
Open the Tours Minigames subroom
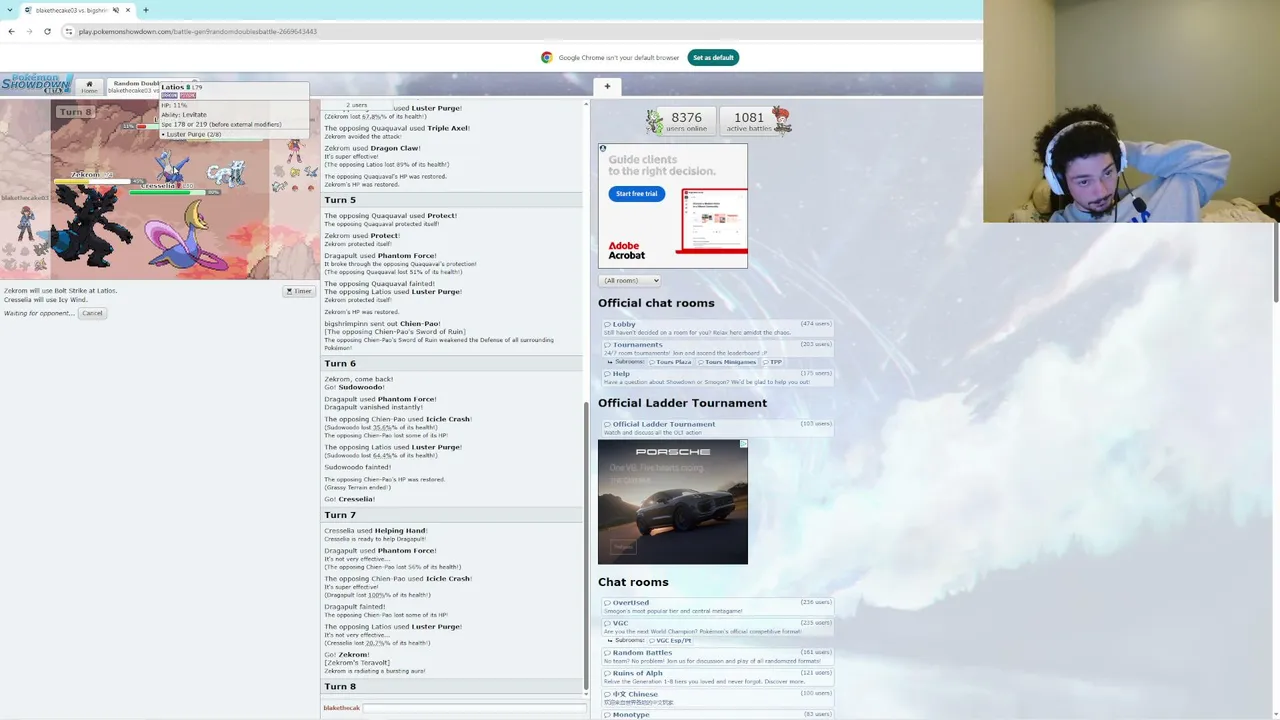tap(728, 362)
